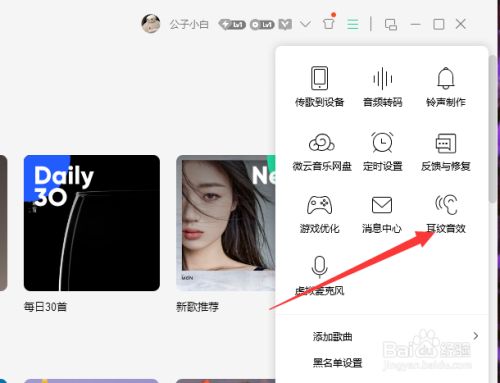This screenshot has width=500, height=383.
Task: Click the user avatar picture
Action: (x=151, y=24)
